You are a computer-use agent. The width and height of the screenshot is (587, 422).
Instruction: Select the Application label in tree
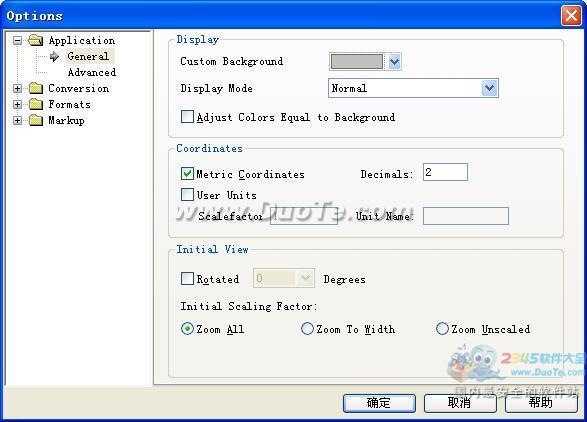(x=82, y=40)
